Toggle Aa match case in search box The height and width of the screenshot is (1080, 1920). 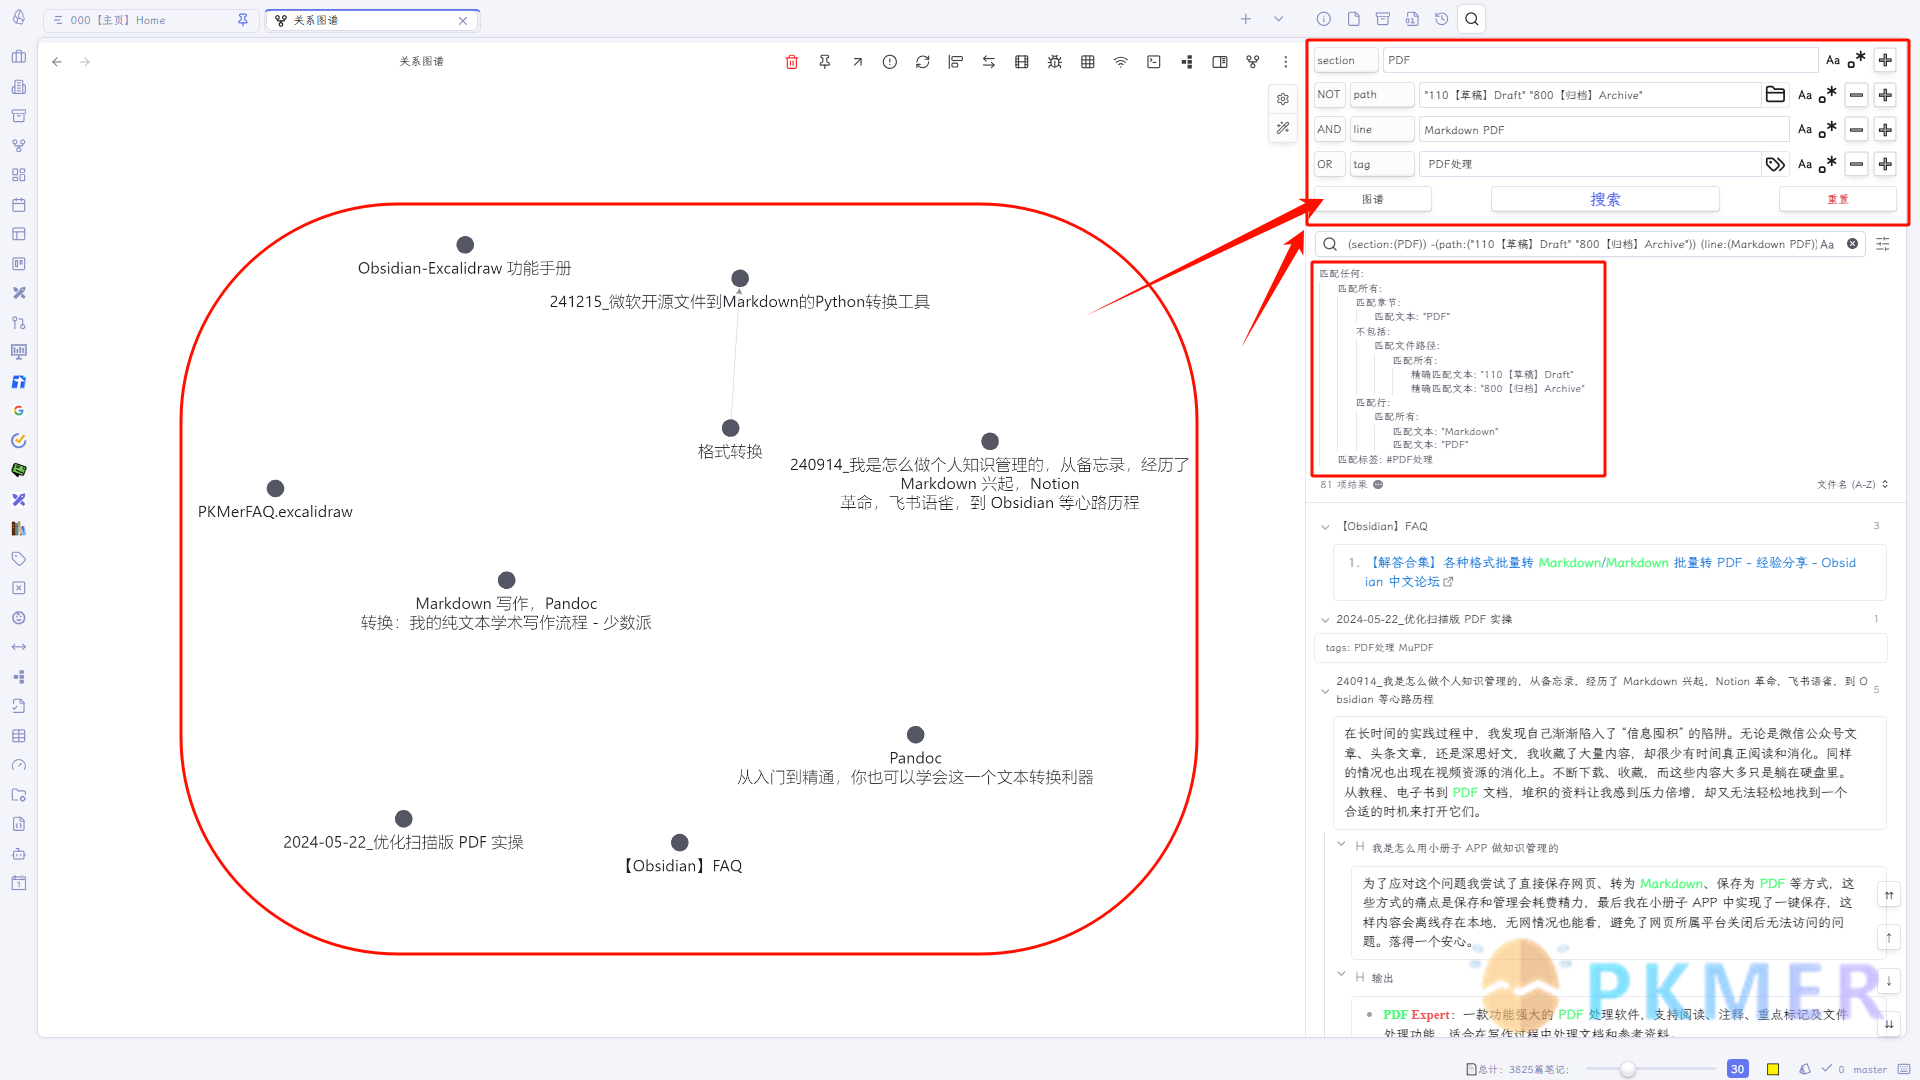click(x=1827, y=244)
